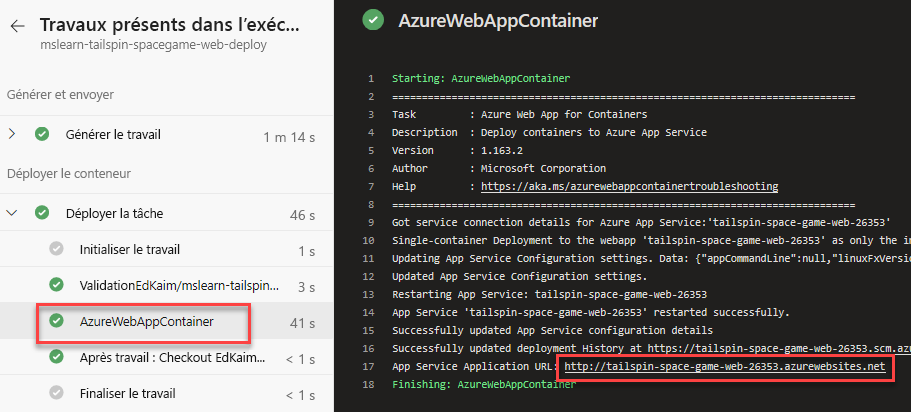This screenshot has height=412, width=911.
Task: Click the green check icon beside AzureWebAppContainer step
Action: 56,321
